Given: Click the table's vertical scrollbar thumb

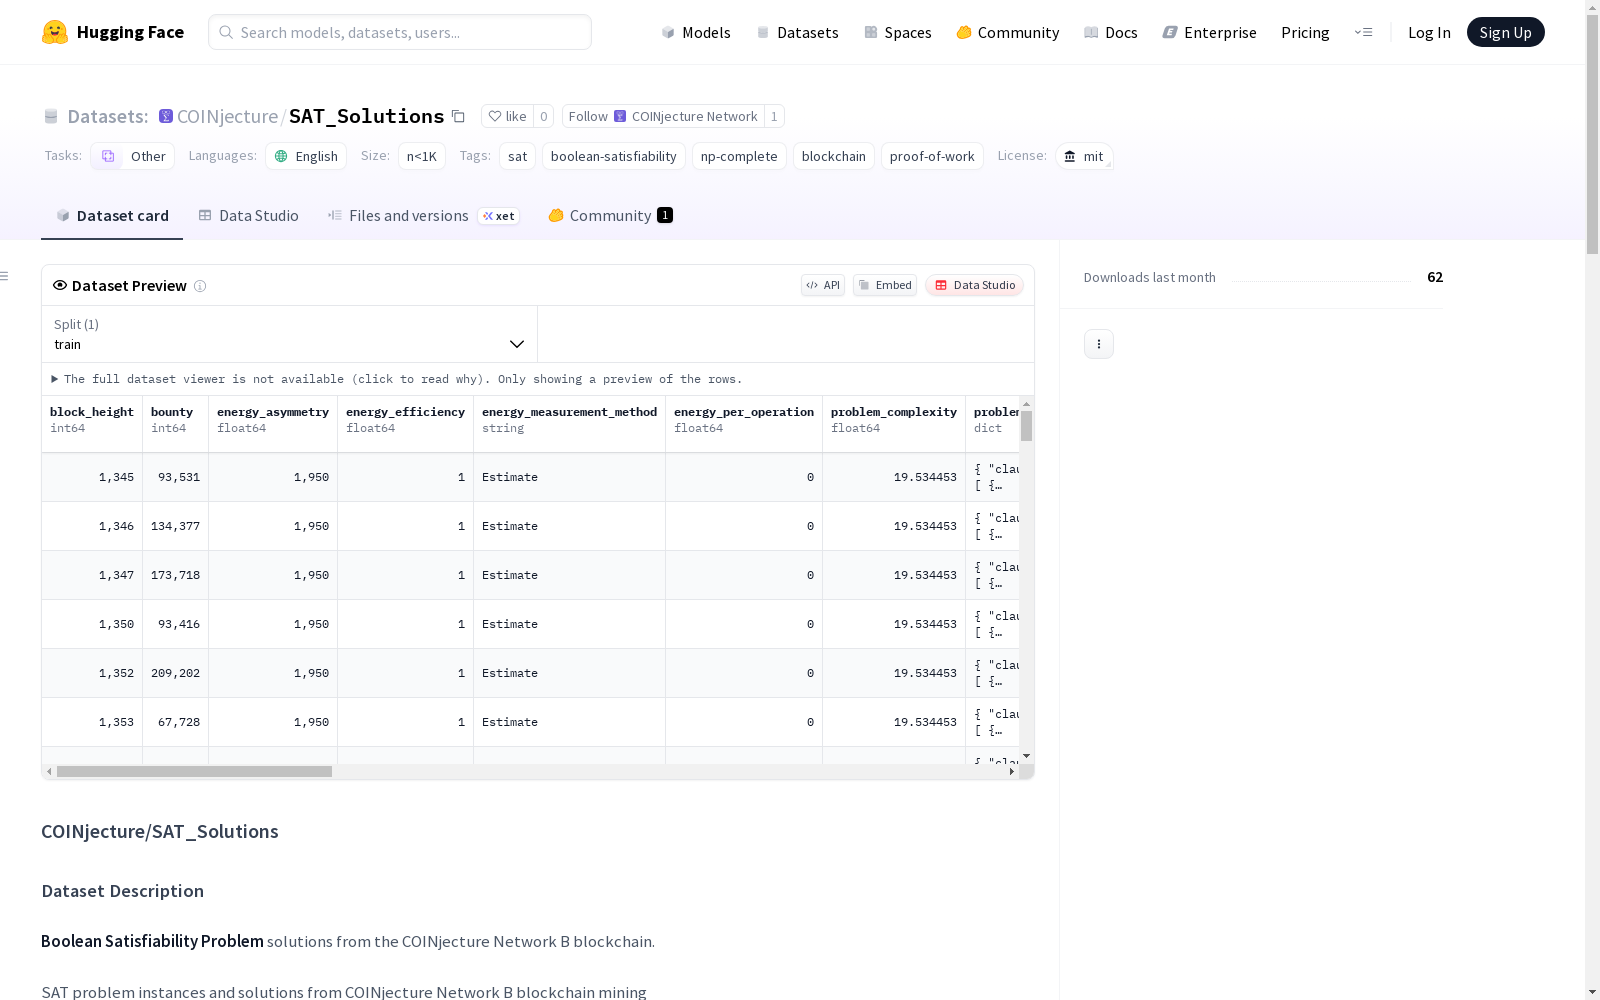Looking at the screenshot, I should point(1026,426).
